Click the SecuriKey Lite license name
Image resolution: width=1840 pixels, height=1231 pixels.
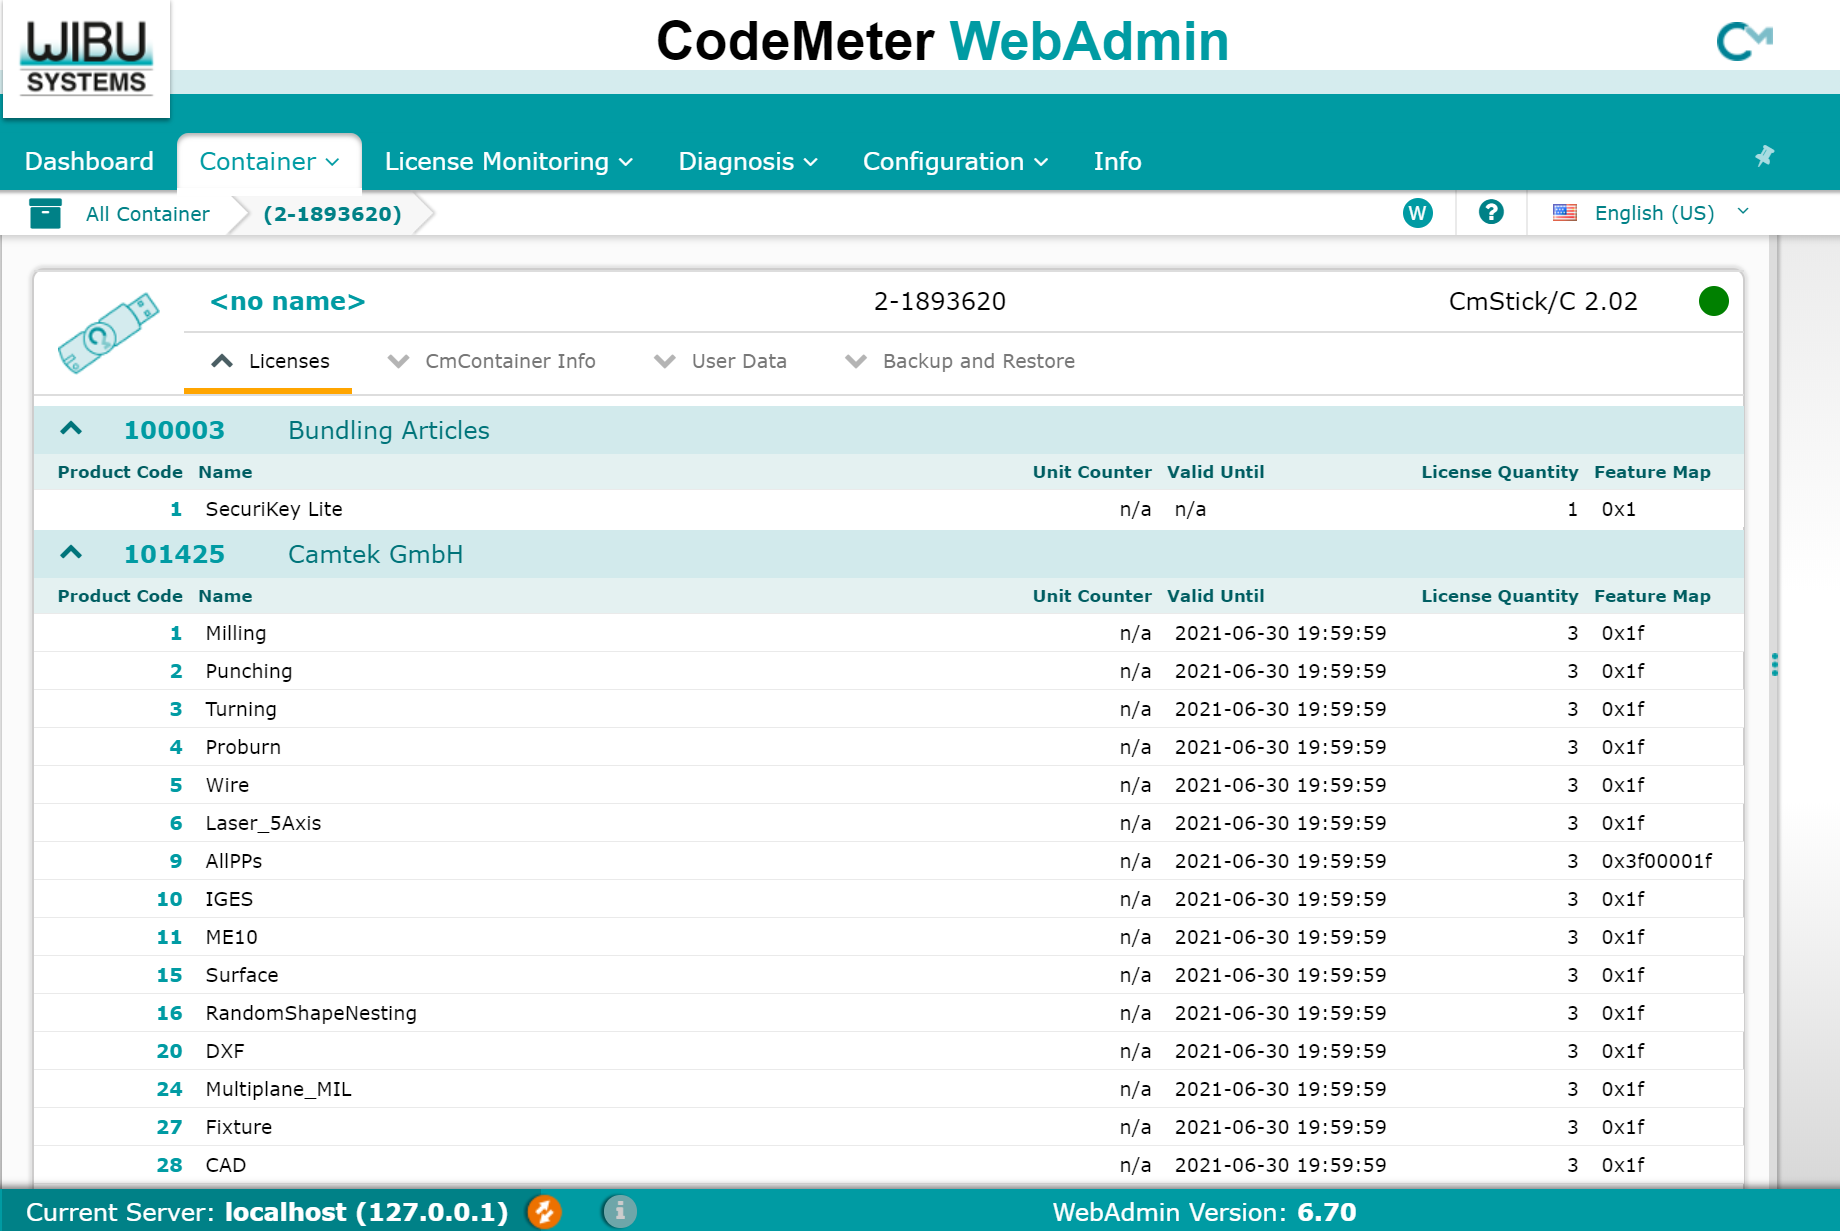point(274,509)
